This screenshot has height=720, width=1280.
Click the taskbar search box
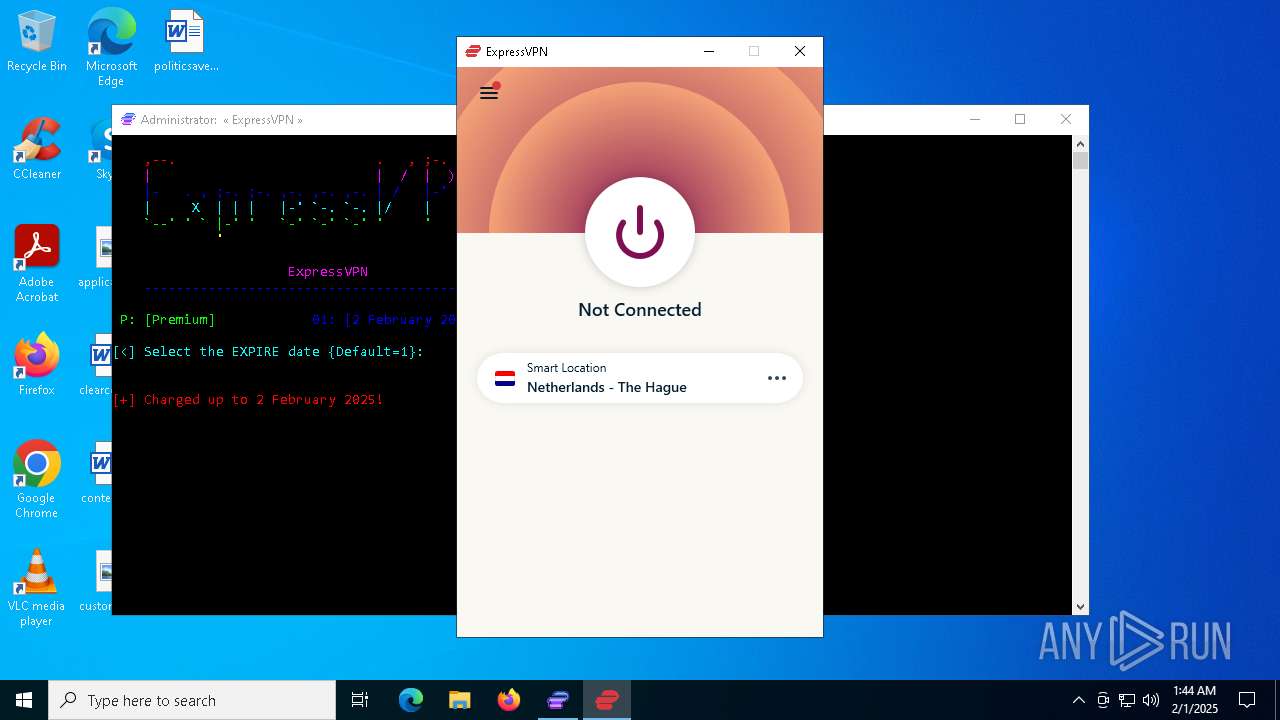[x=192, y=700]
